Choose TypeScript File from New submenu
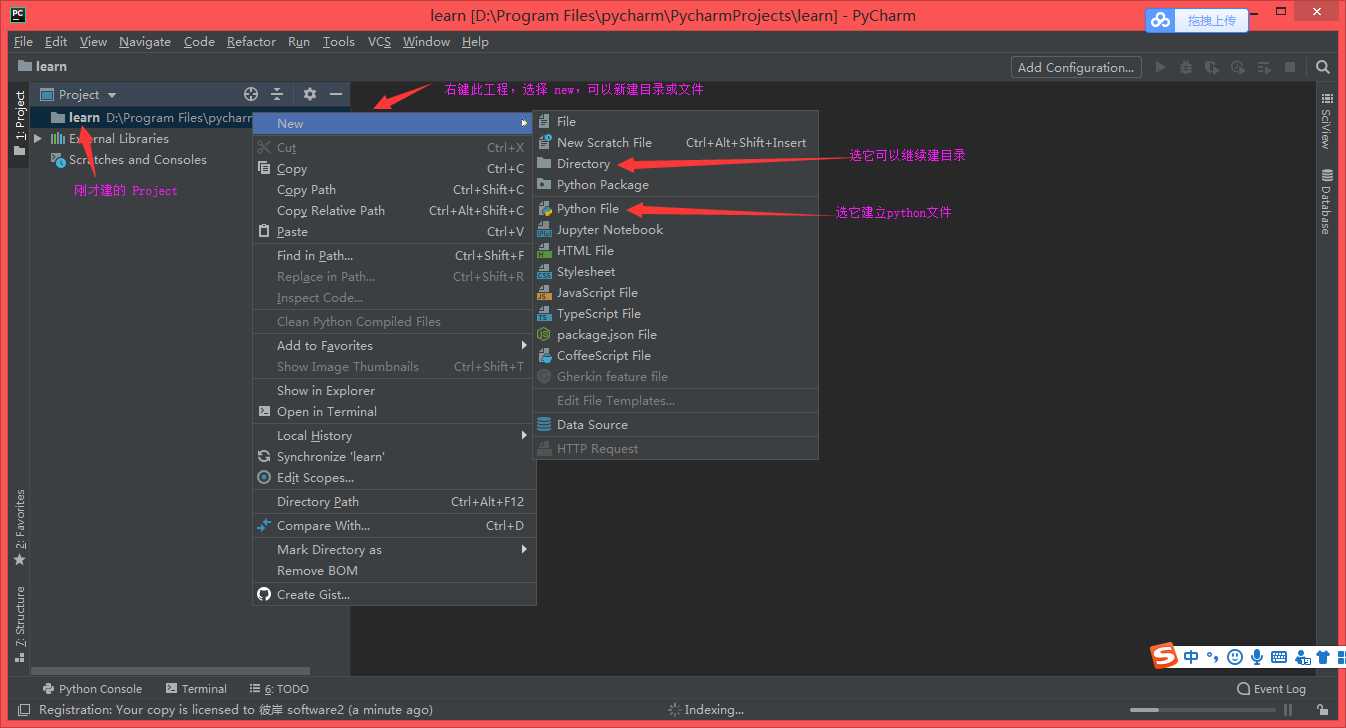This screenshot has width=1346, height=728. (676, 314)
